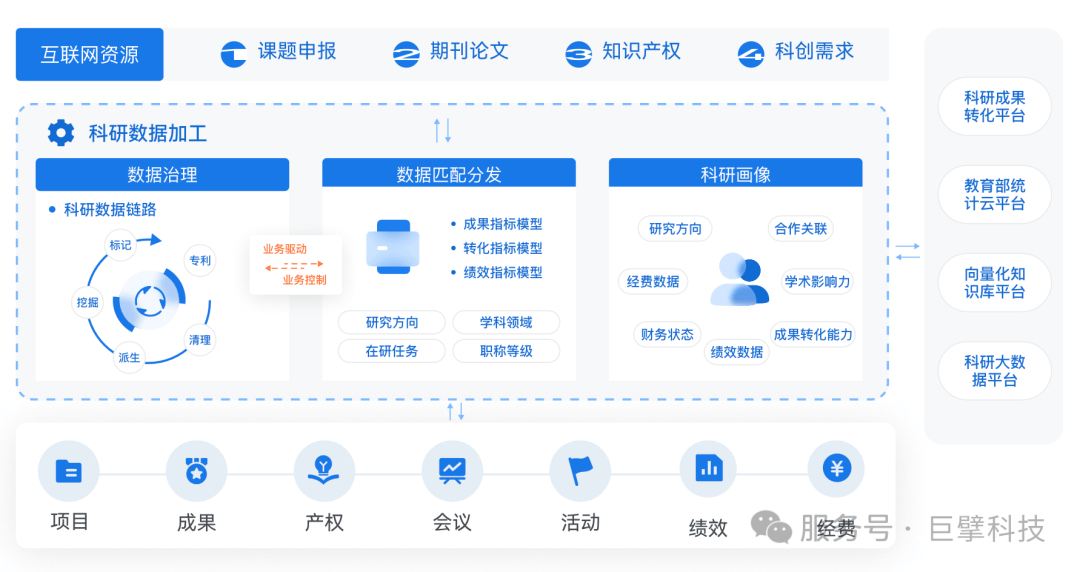Image resolution: width=1080 pixels, height=572 pixels.
Task: Open the 科研成果转化平台 button
Action: pyautogui.click(x=994, y=107)
